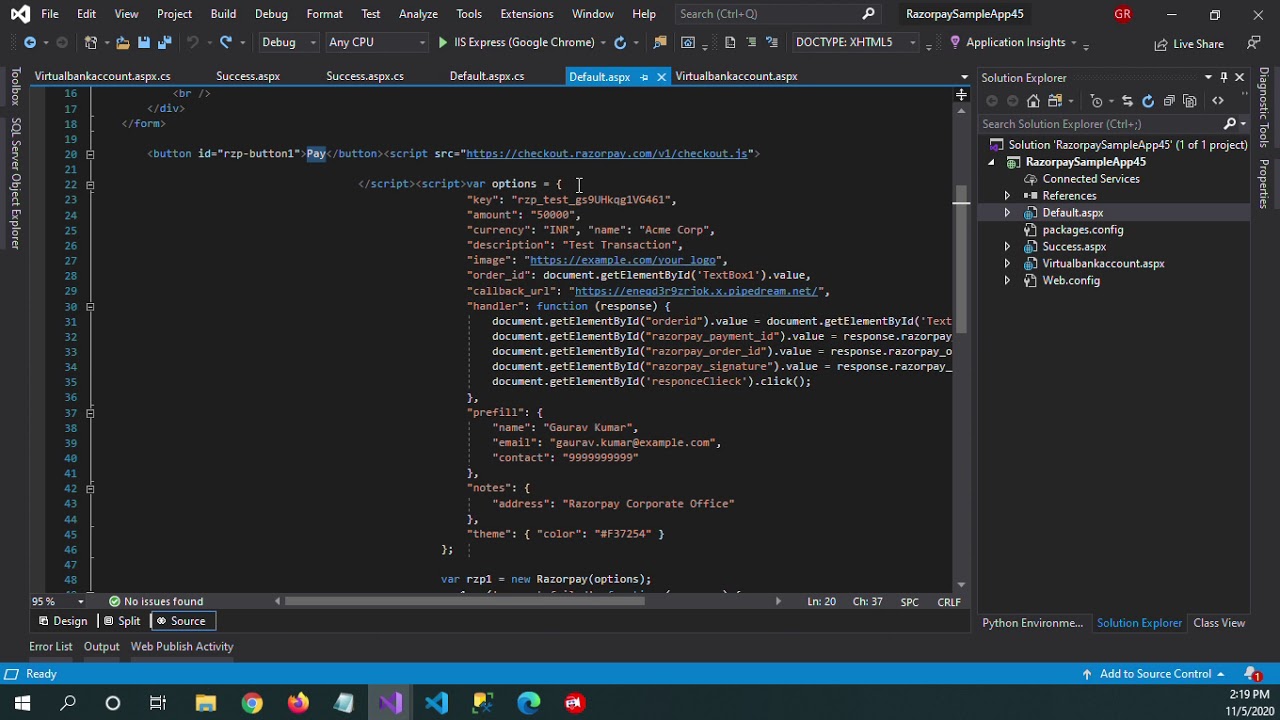This screenshot has width=1280, height=720.
Task: Open File Explorer from the taskbar
Action: click(x=206, y=703)
